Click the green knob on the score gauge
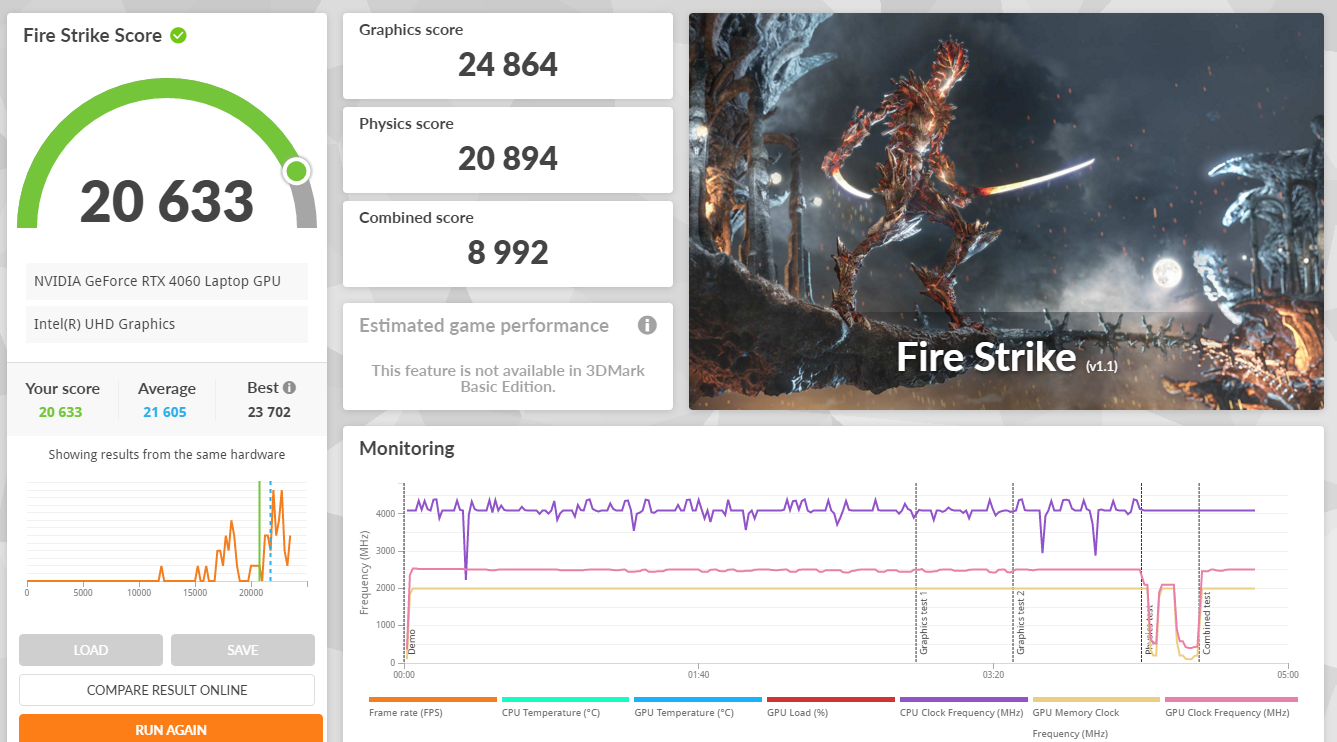 (x=296, y=171)
